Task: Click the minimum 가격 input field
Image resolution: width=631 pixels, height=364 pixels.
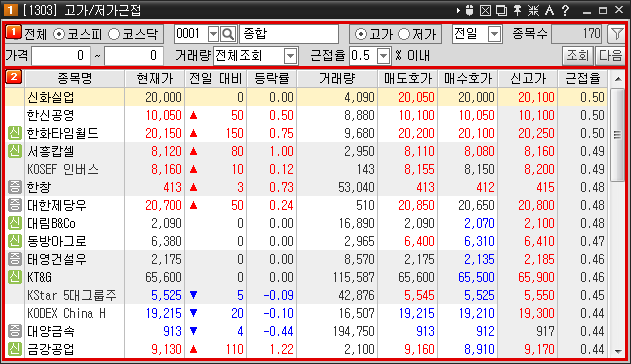Action: tap(60, 56)
